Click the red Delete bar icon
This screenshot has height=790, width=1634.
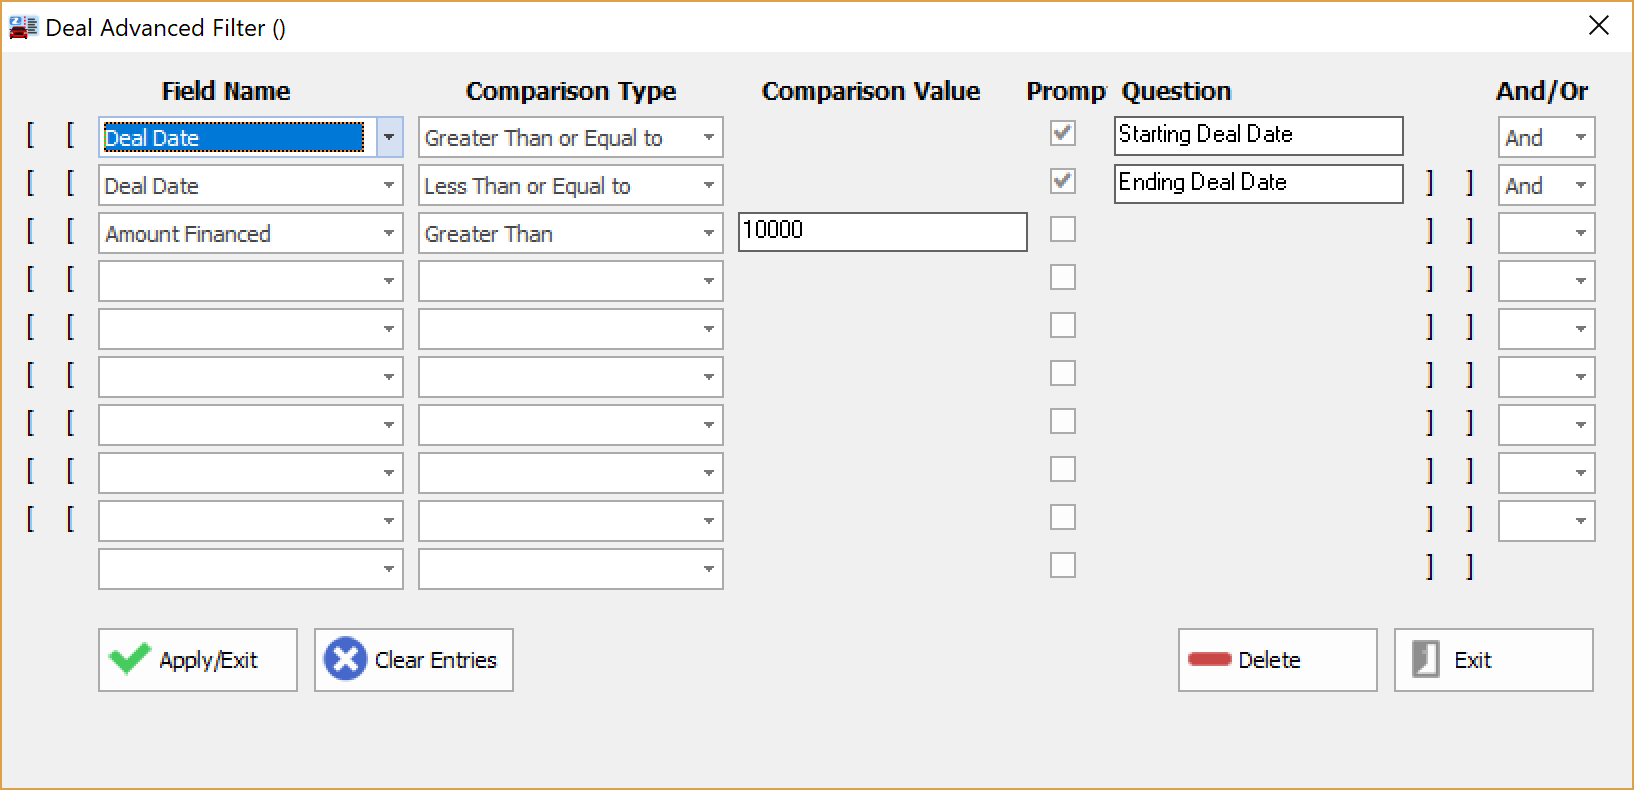1209,660
